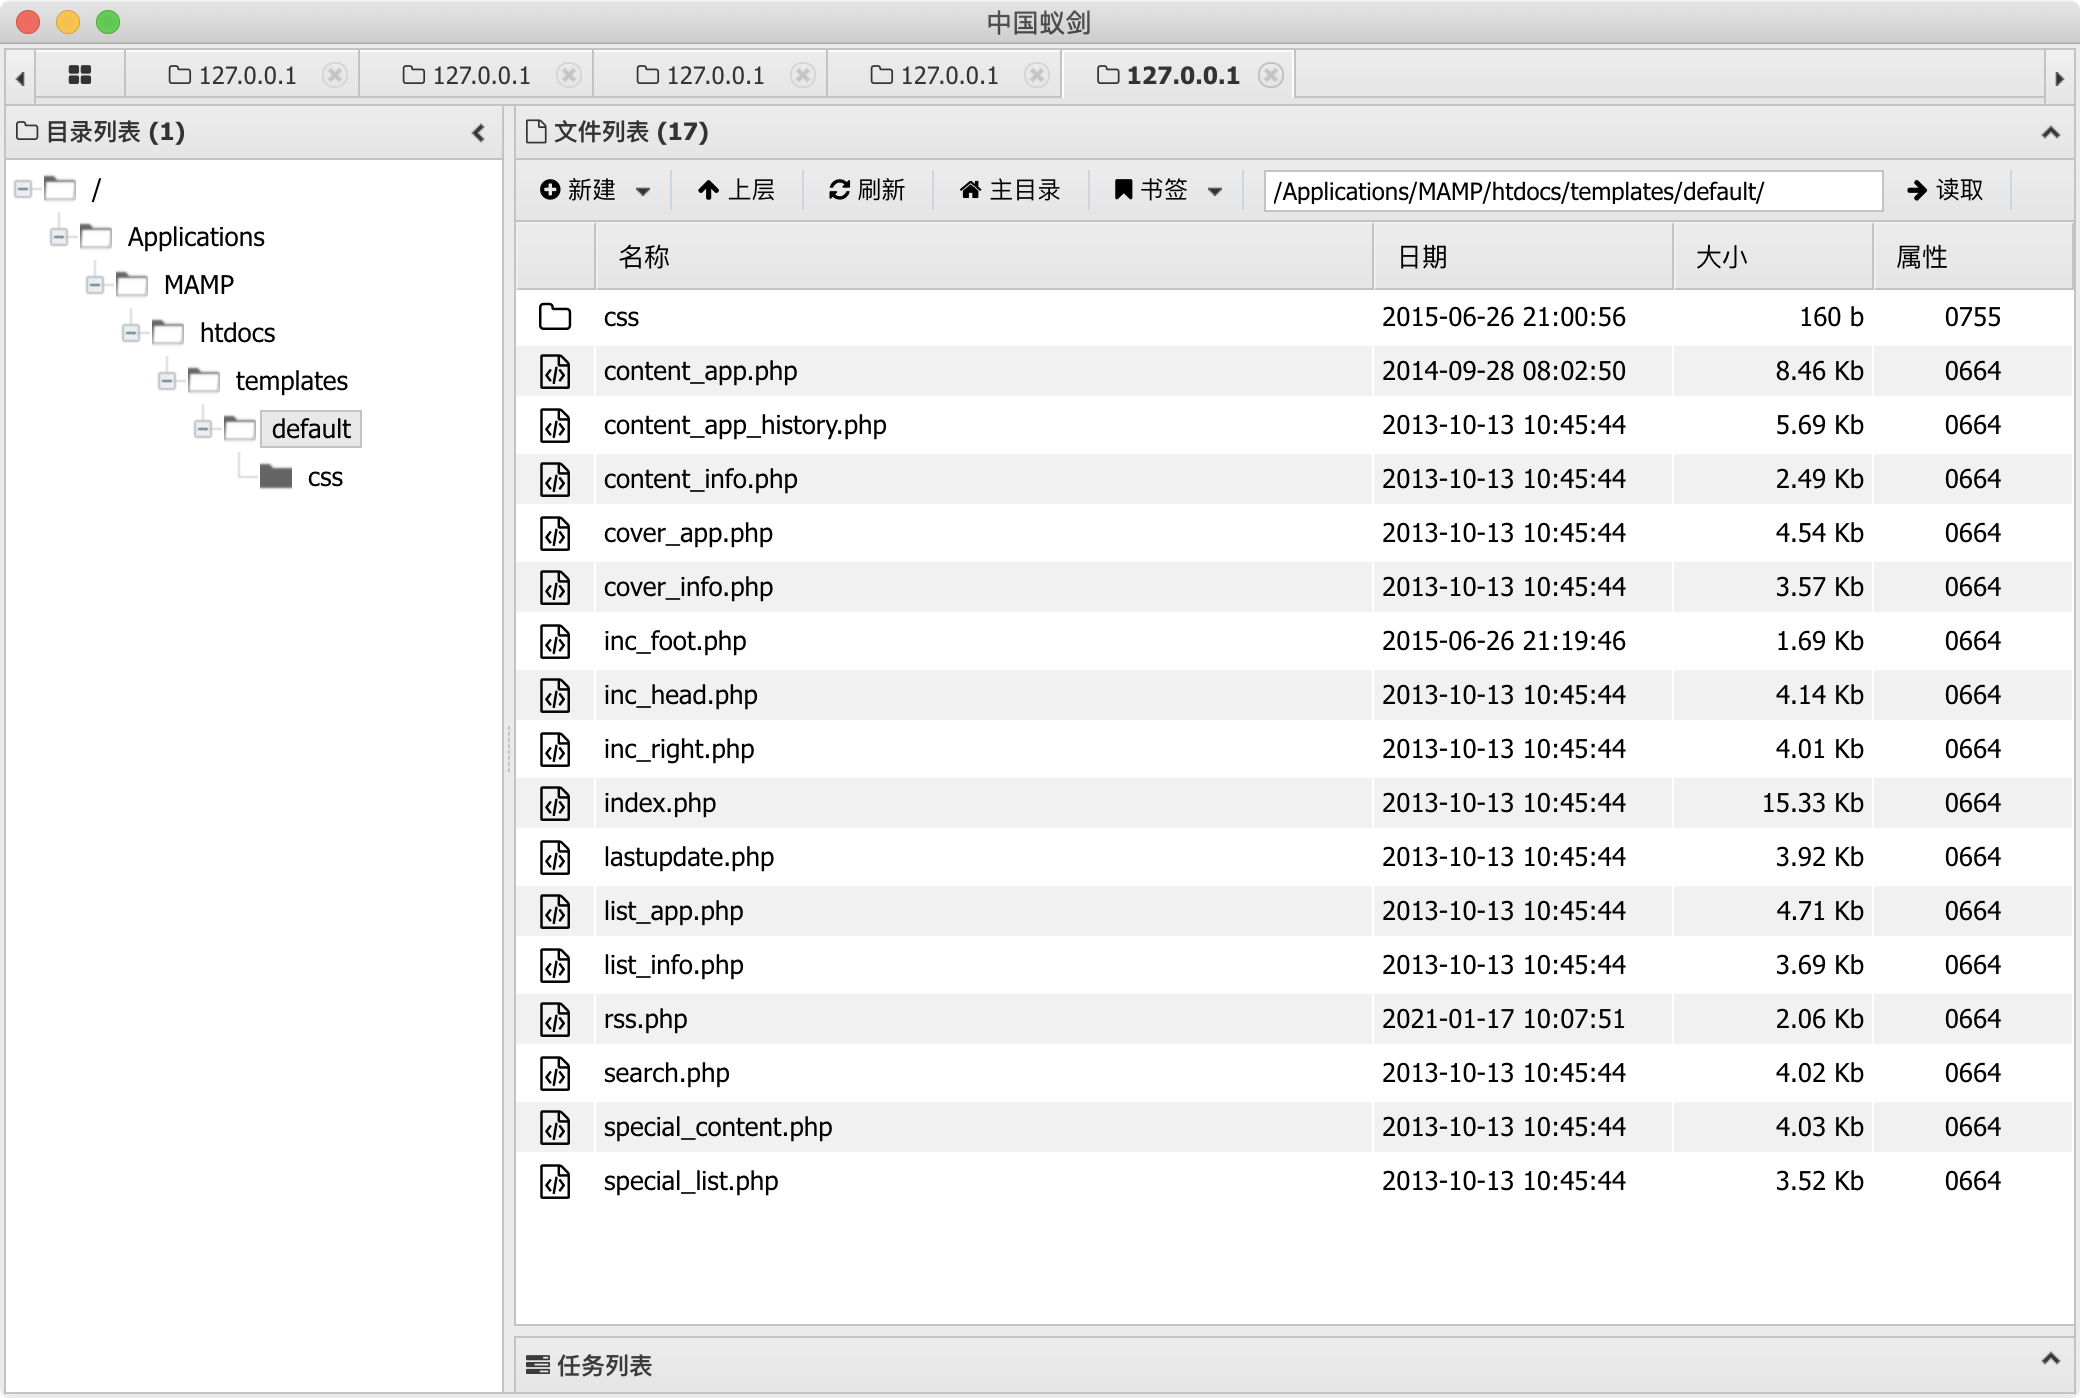2080x1398 pixels.
Task: Click the grid home view icon
Action: click(80, 75)
